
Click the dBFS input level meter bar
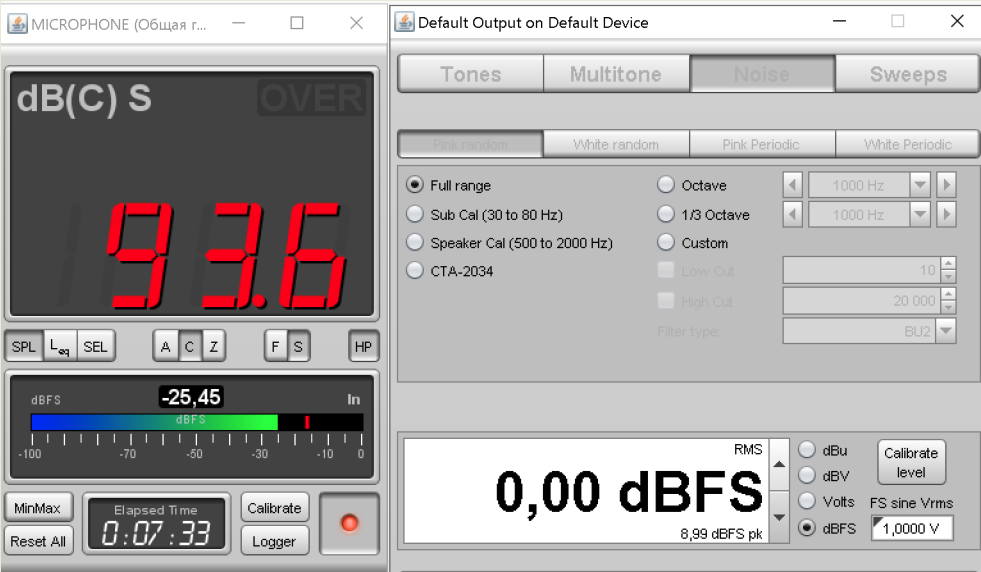point(196,422)
